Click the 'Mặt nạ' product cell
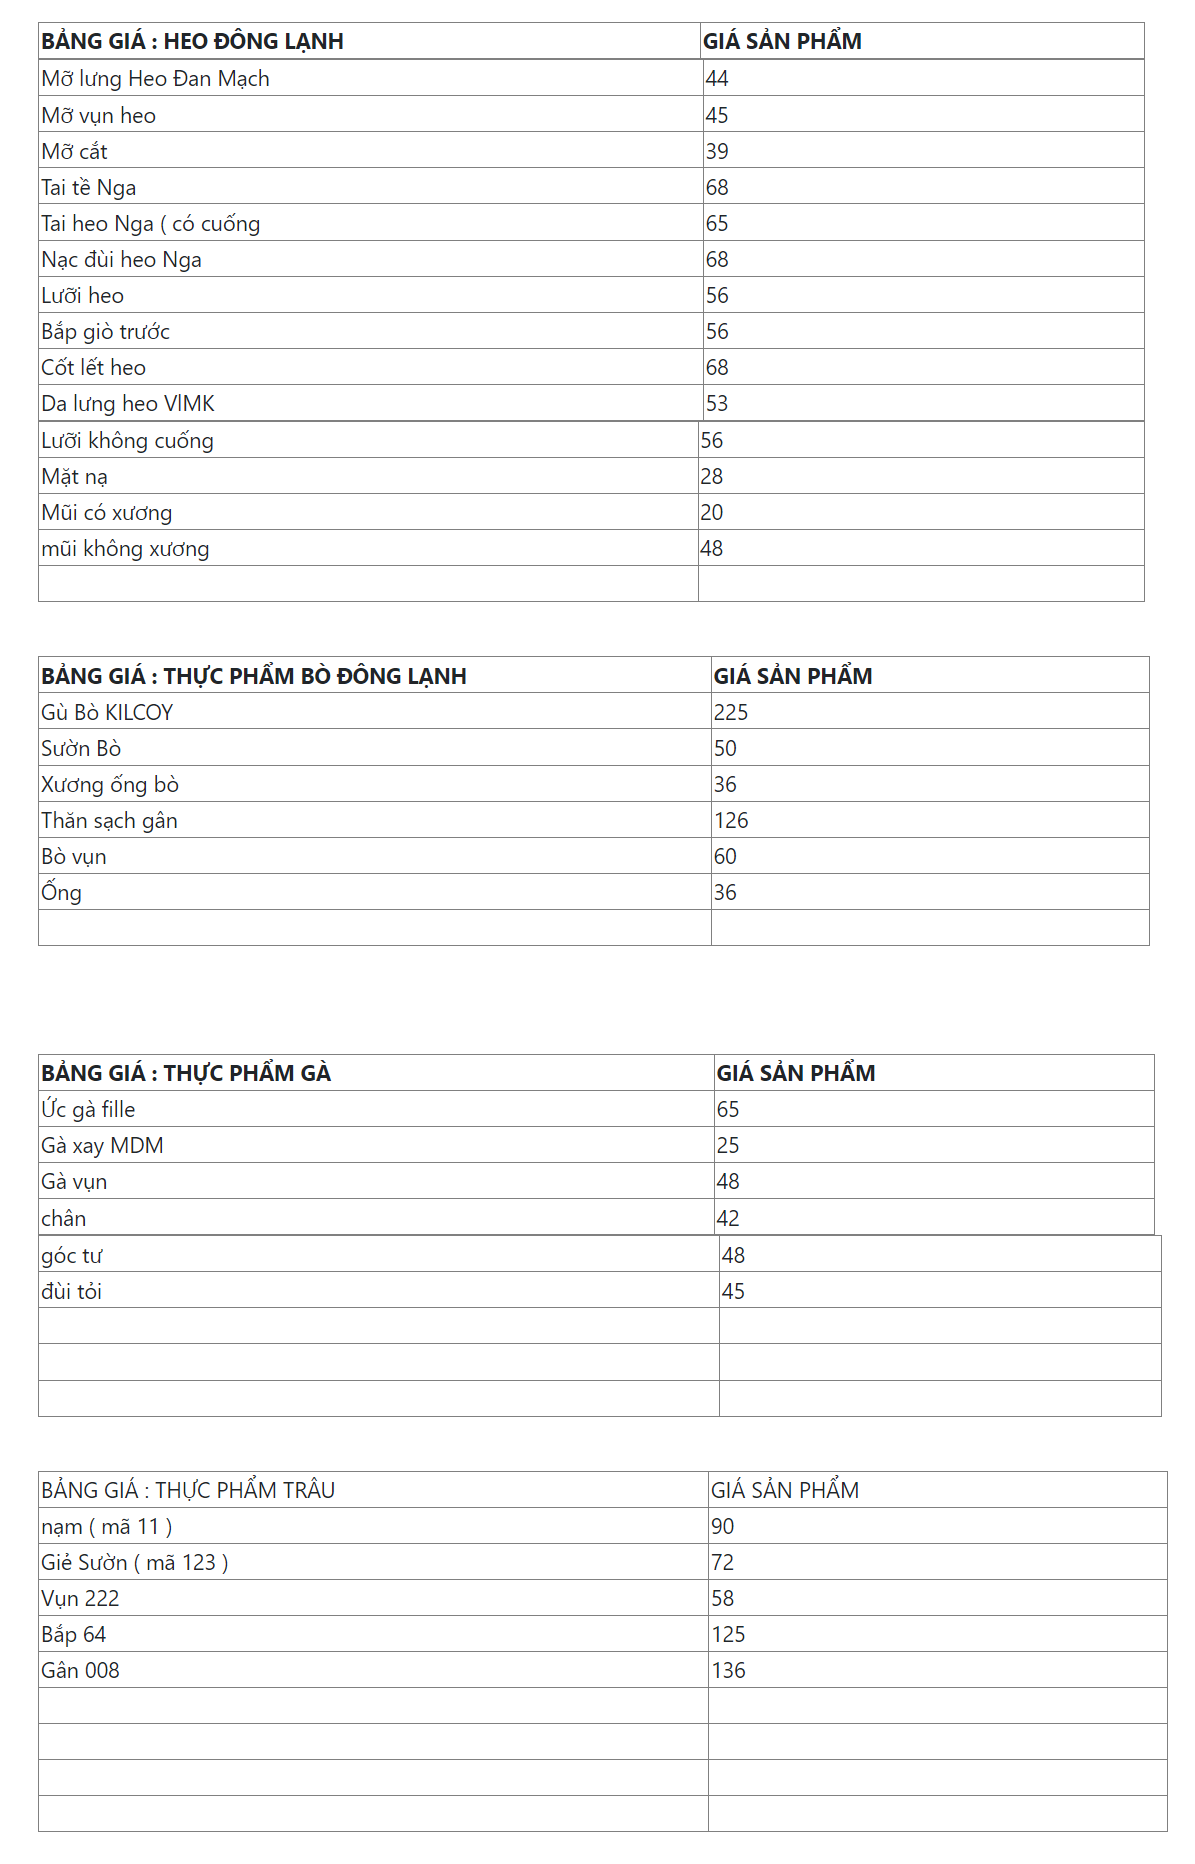This screenshot has width=1195, height=1864. [75, 477]
